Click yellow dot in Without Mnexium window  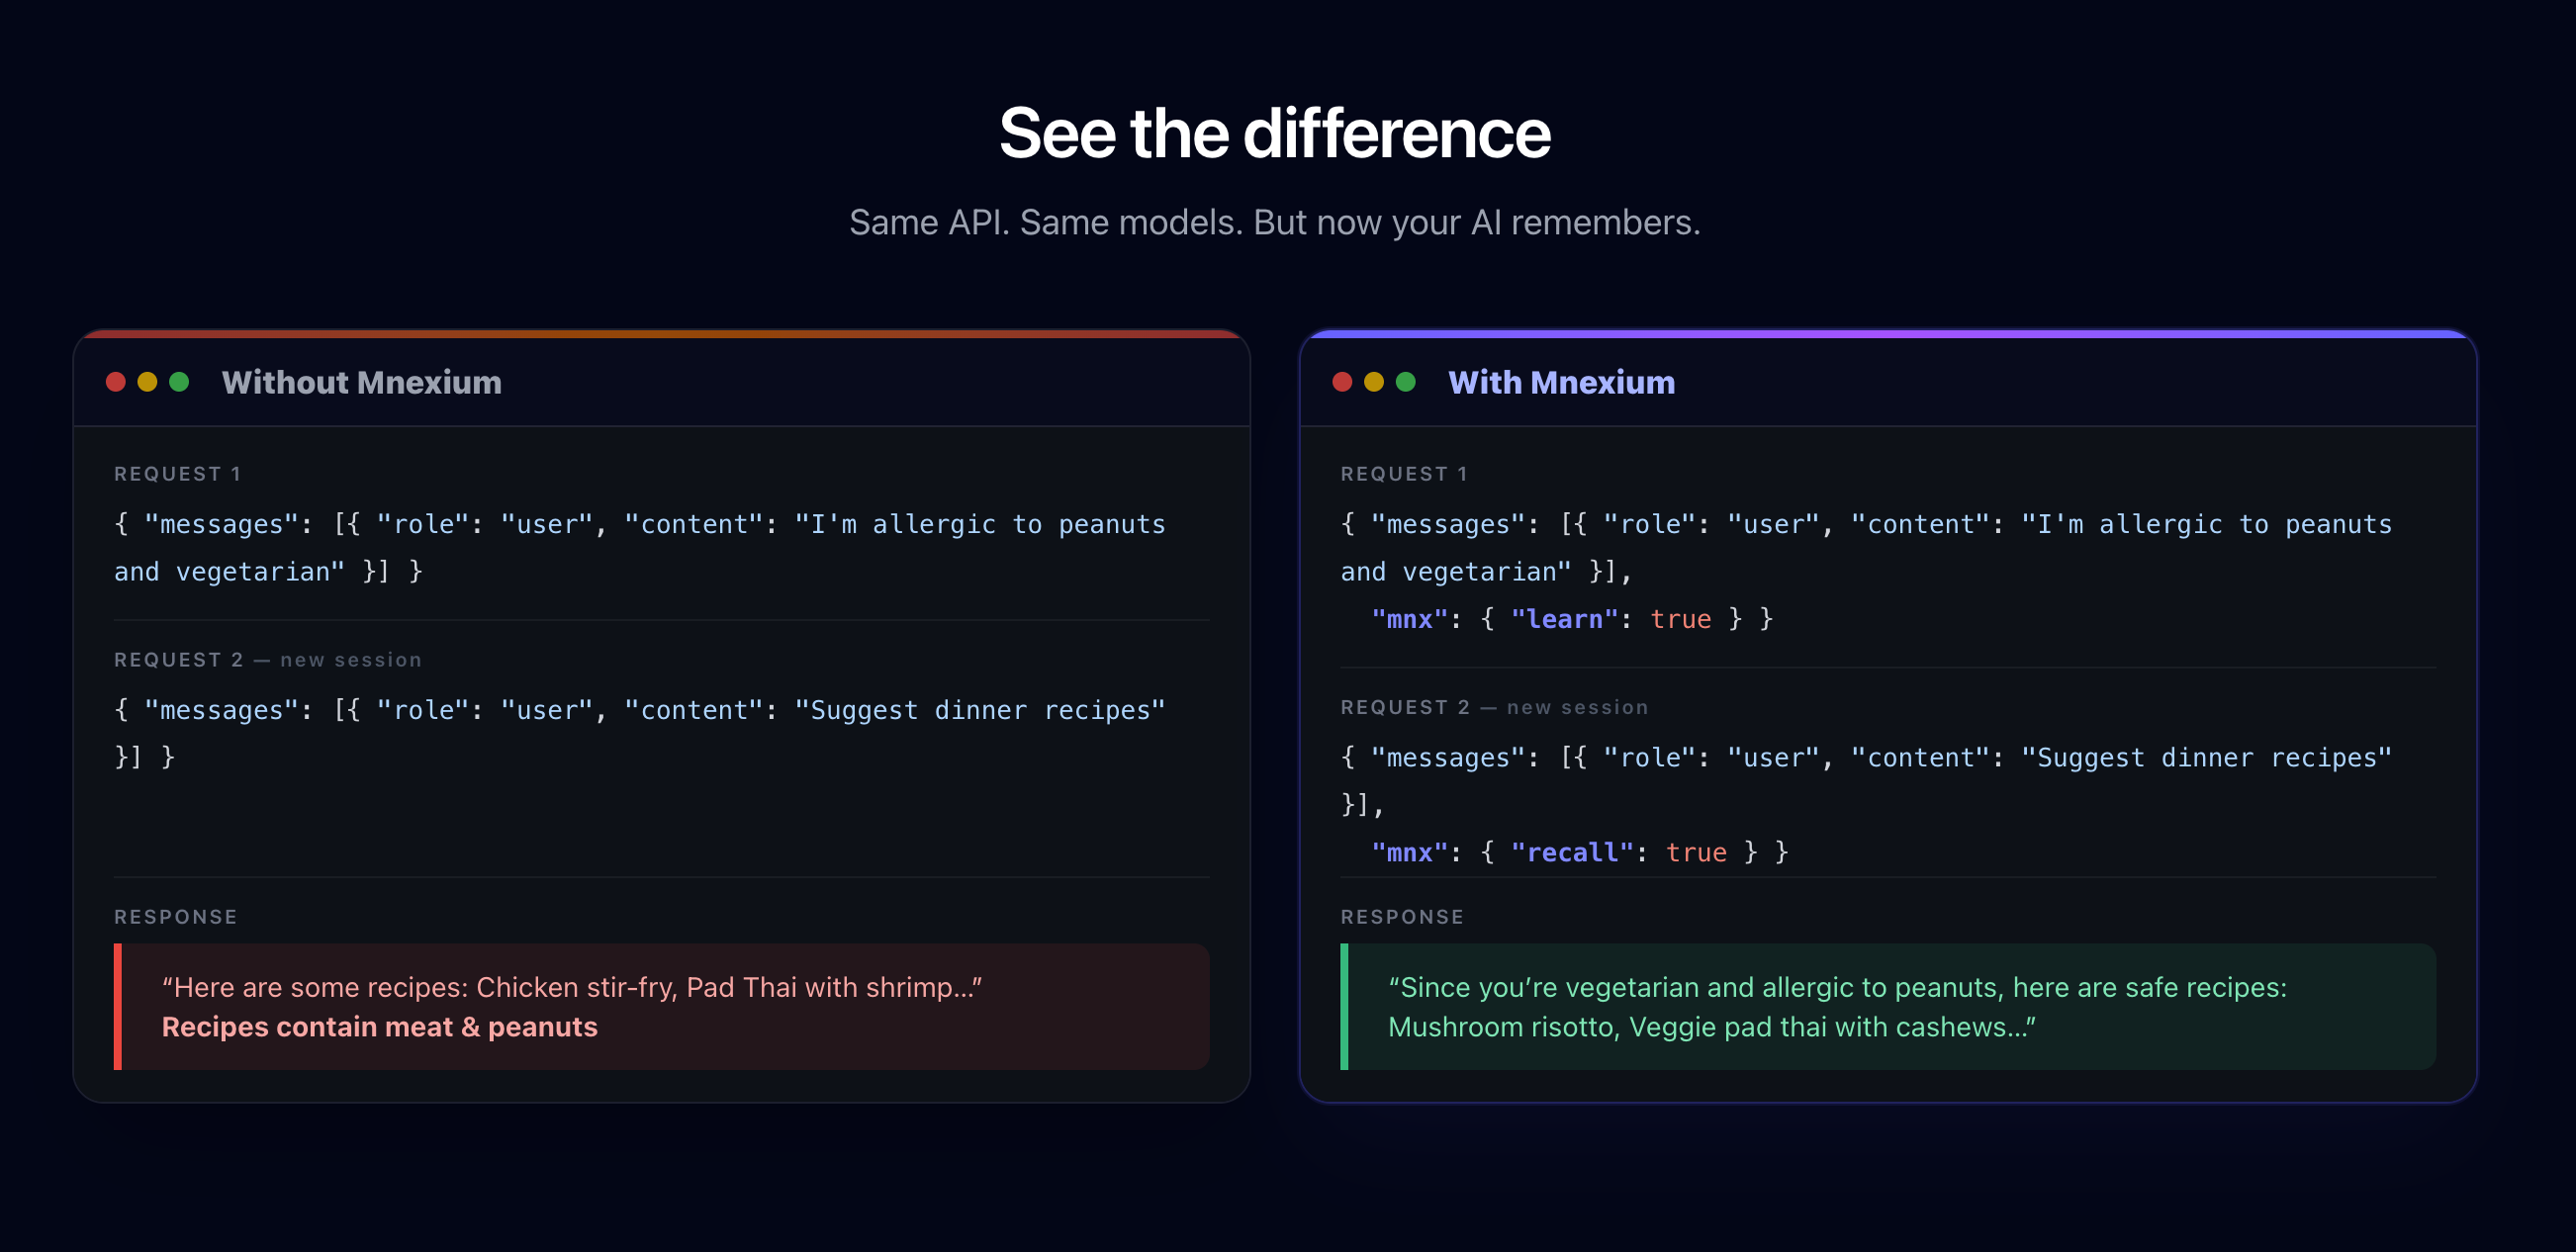pos(147,382)
